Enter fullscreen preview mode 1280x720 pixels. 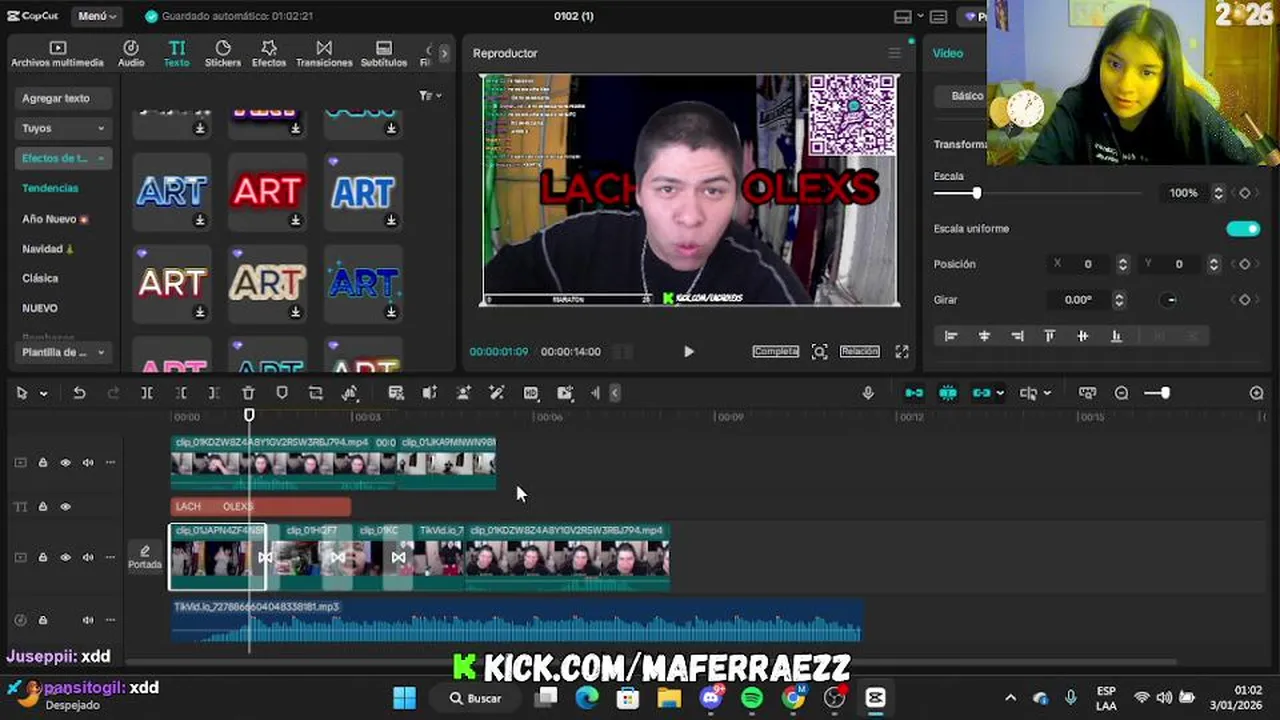[x=902, y=351]
